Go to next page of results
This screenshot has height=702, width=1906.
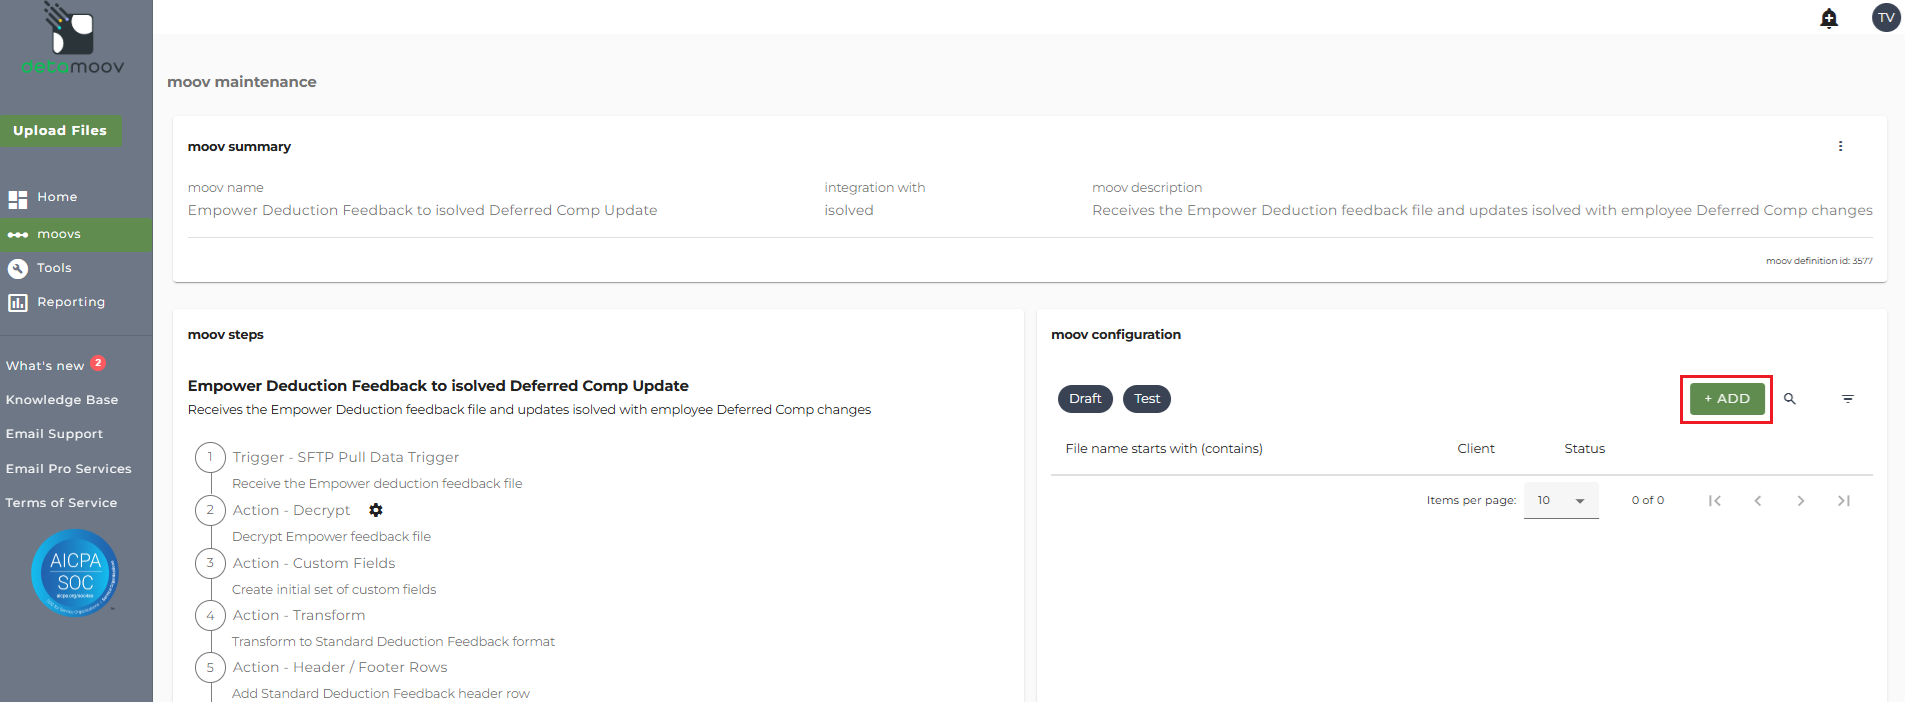1801,501
